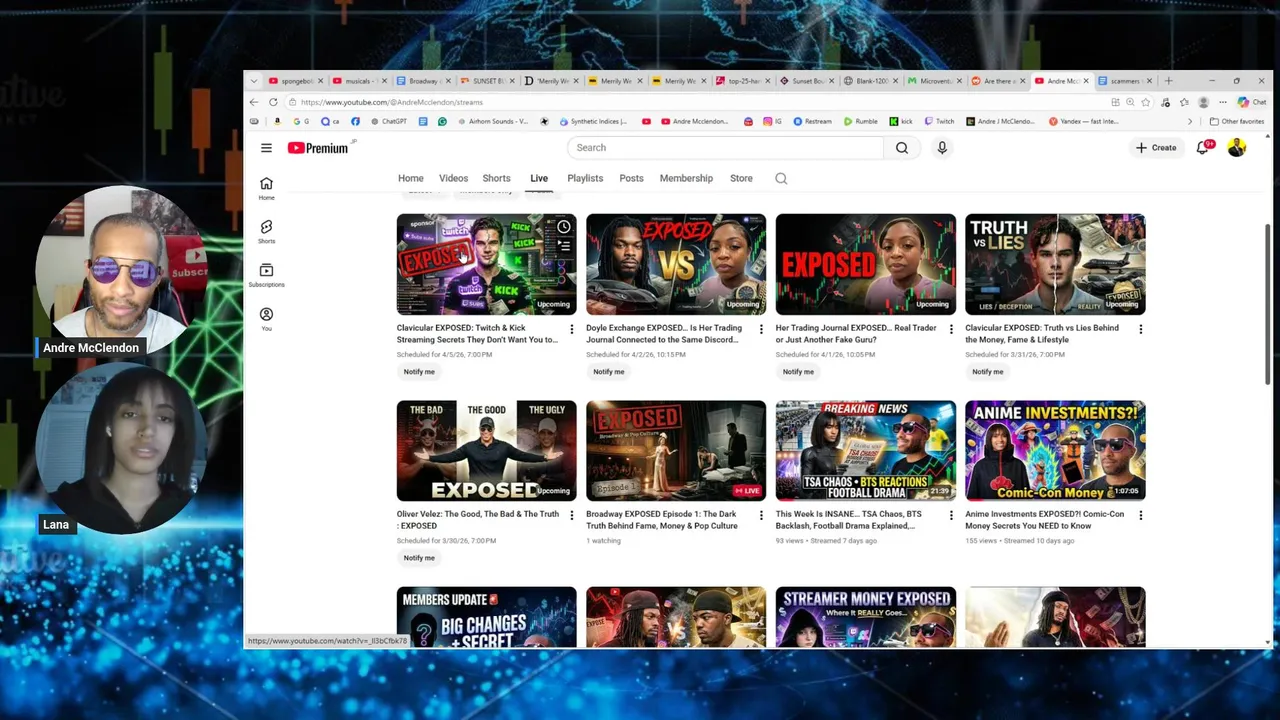Open the IG bookmark
The width and height of the screenshot is (1280, 720).
click(x=773, y=121)
